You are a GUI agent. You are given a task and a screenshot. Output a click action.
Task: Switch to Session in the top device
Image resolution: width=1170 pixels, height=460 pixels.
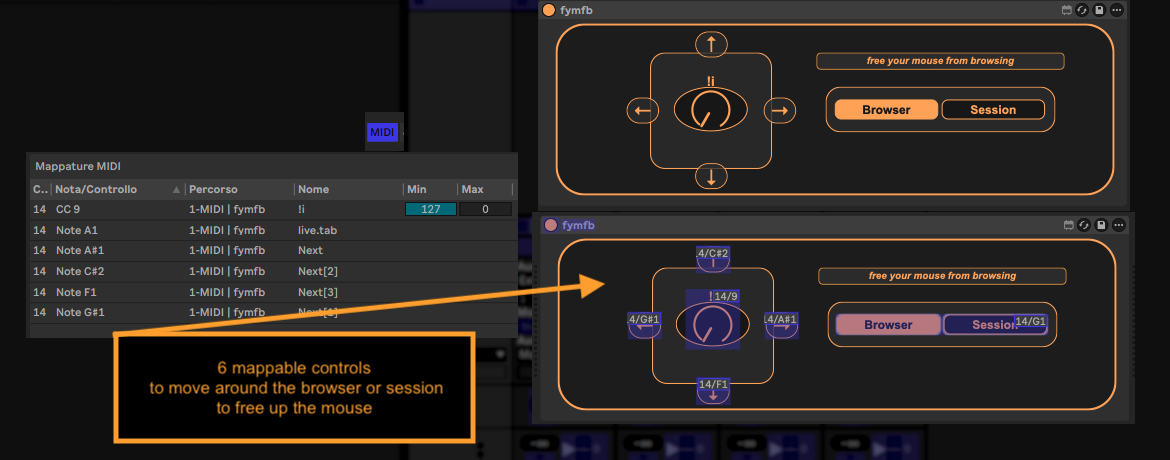993,110
